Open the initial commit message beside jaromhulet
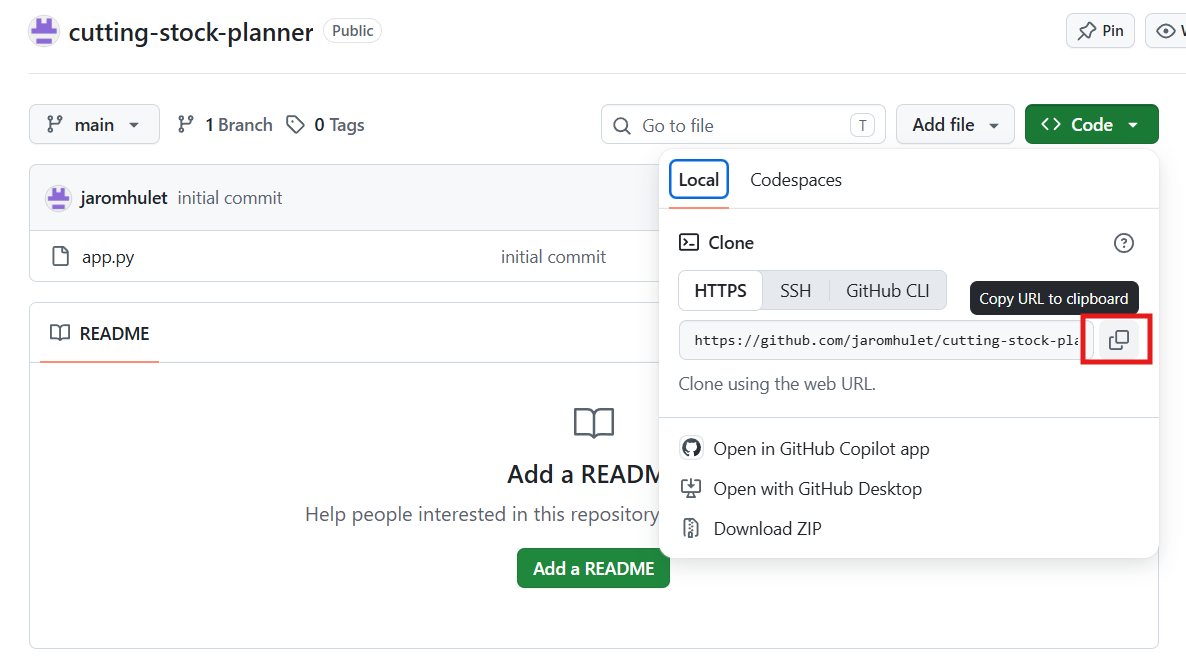 coord(230,198)
